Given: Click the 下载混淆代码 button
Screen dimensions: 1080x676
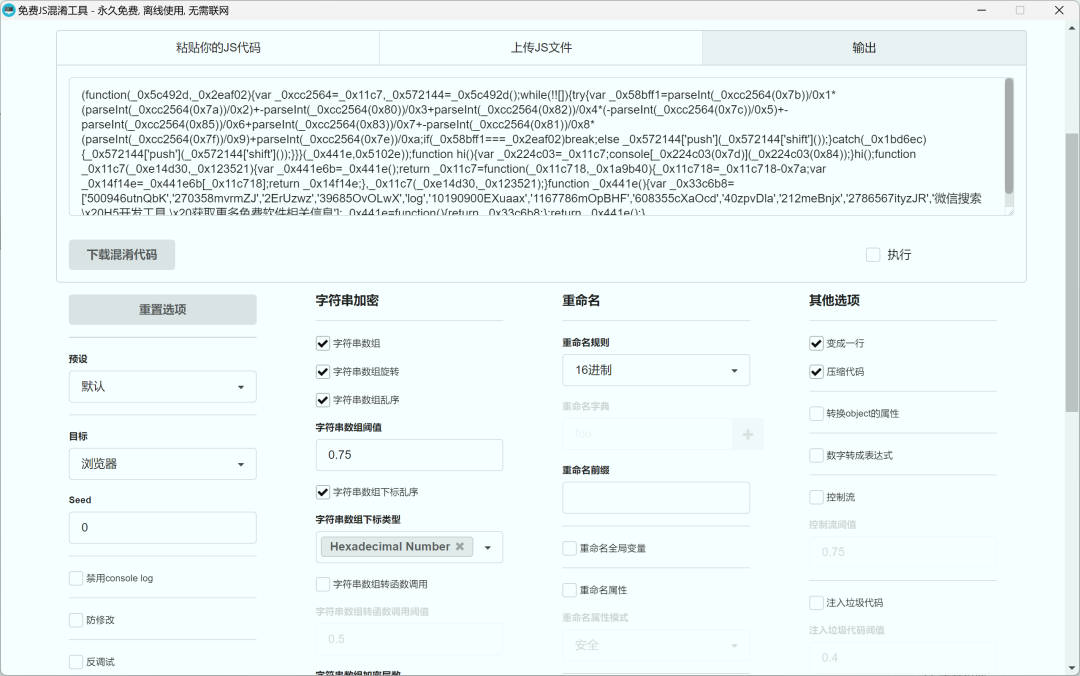Looking at the screenshot, I should pos(122,255).
